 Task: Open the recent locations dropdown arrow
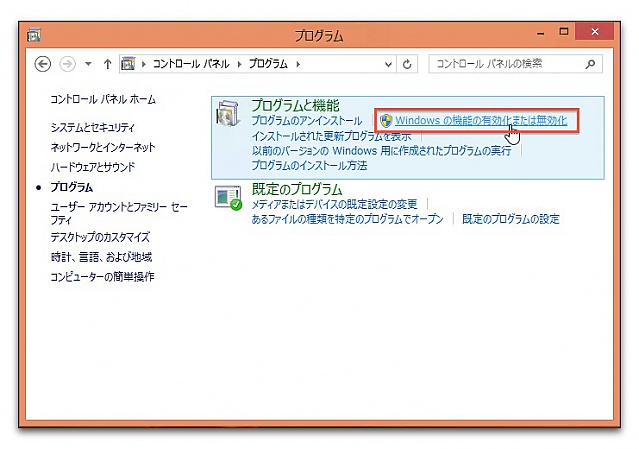tap(88, 64)
